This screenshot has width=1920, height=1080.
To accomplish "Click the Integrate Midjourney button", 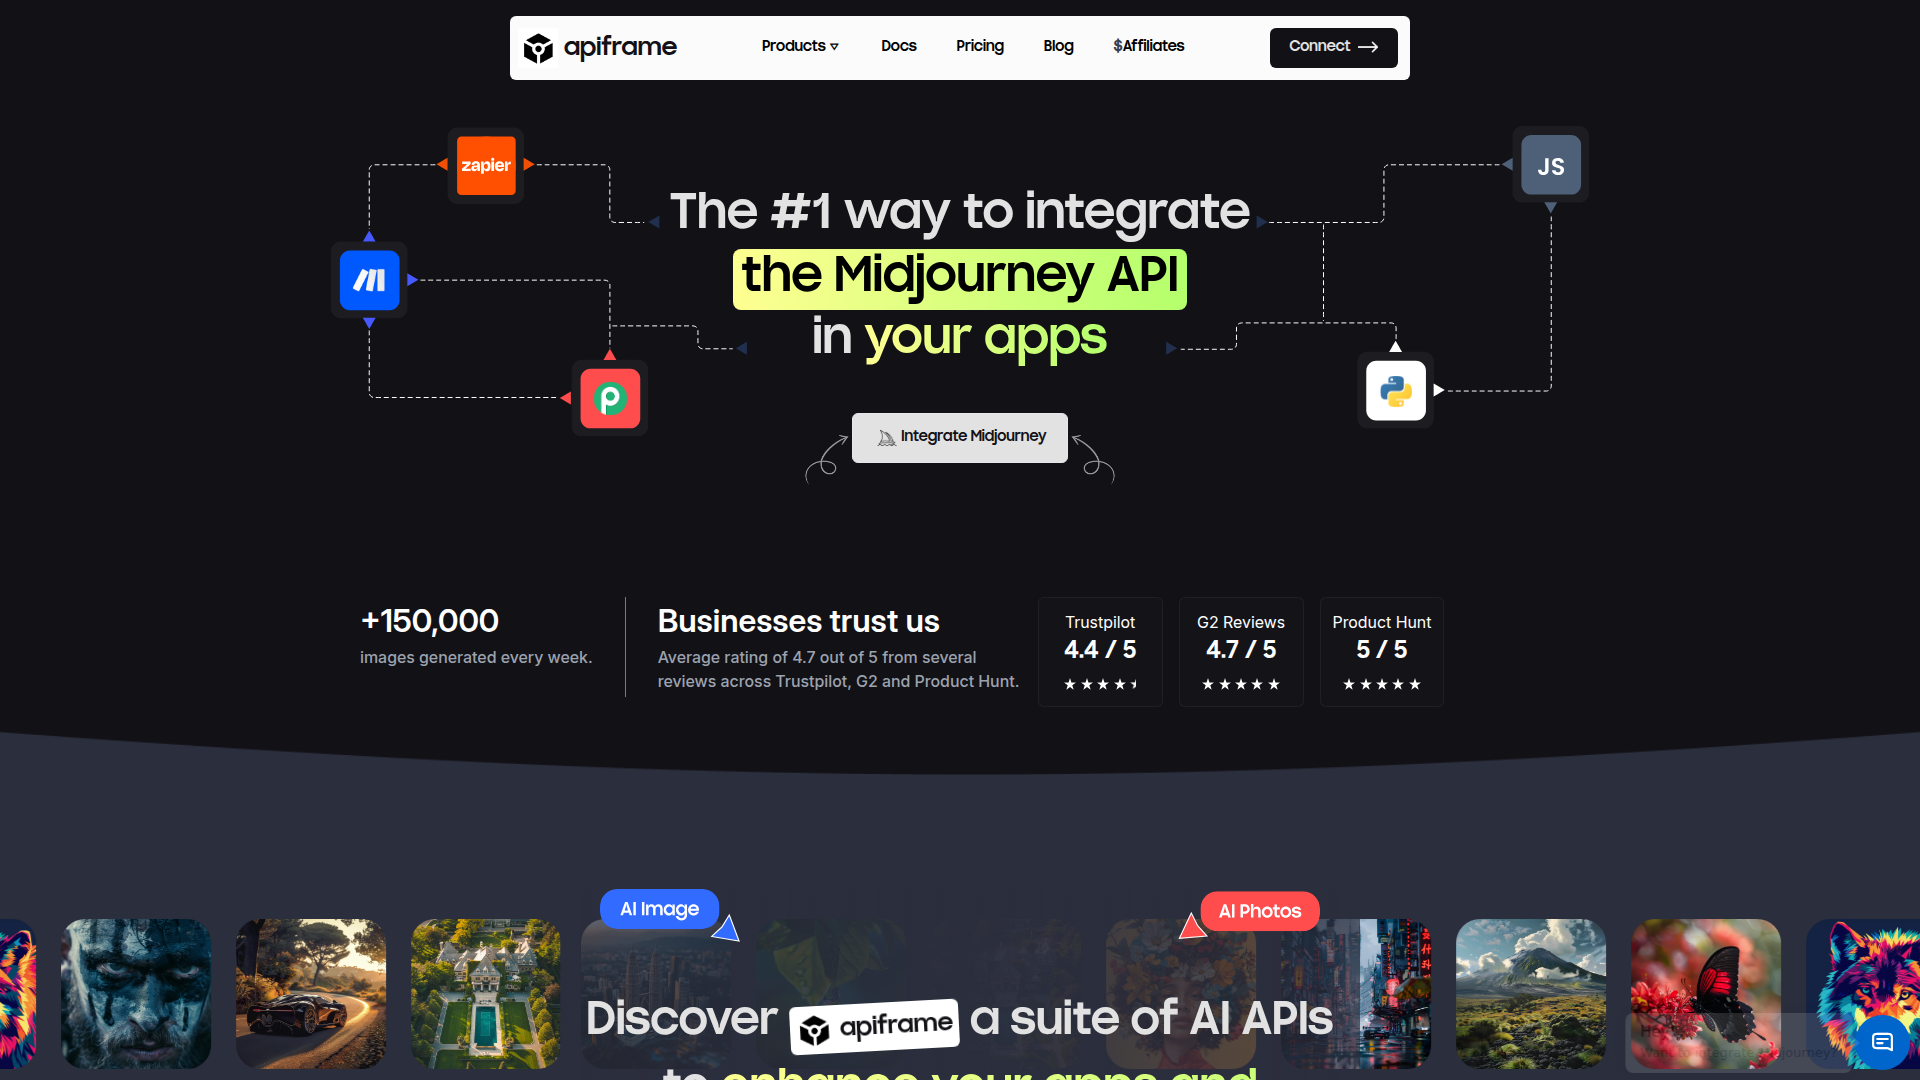I will [959, 437].
